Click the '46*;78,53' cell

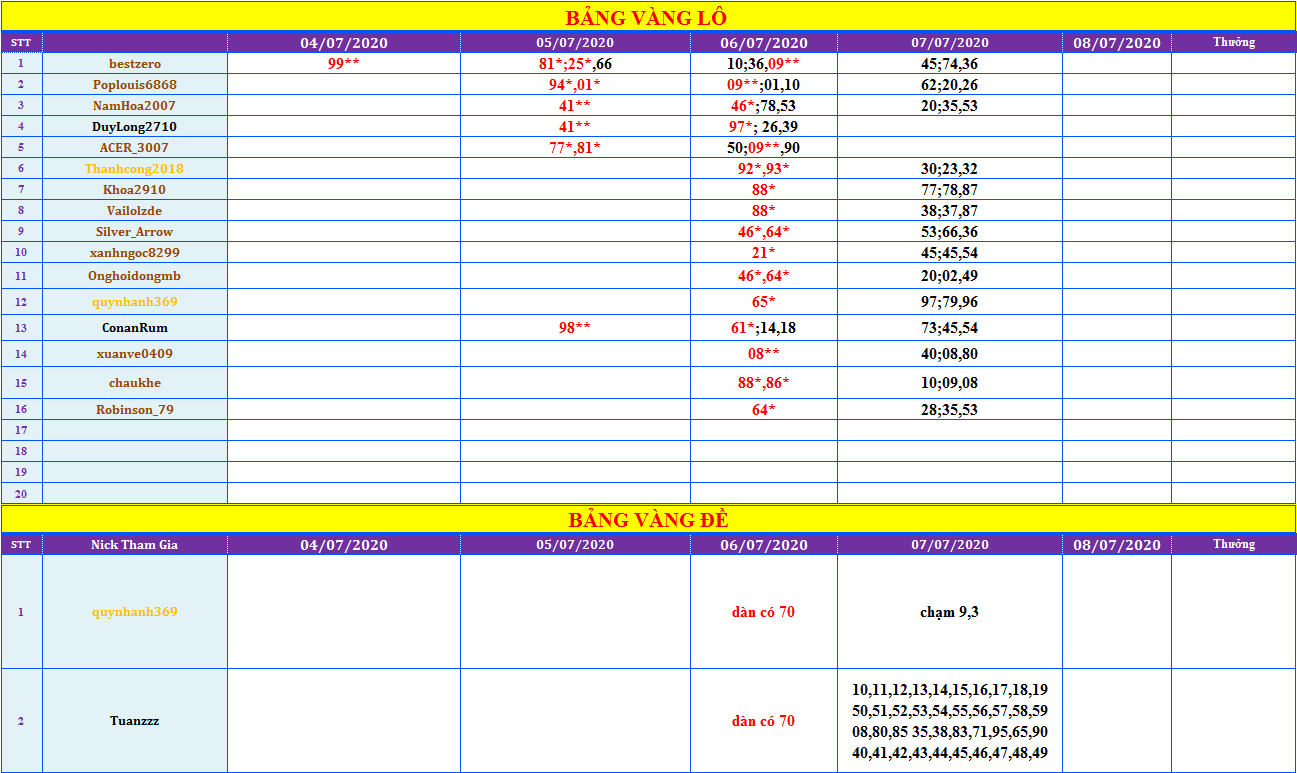(764, 106)
